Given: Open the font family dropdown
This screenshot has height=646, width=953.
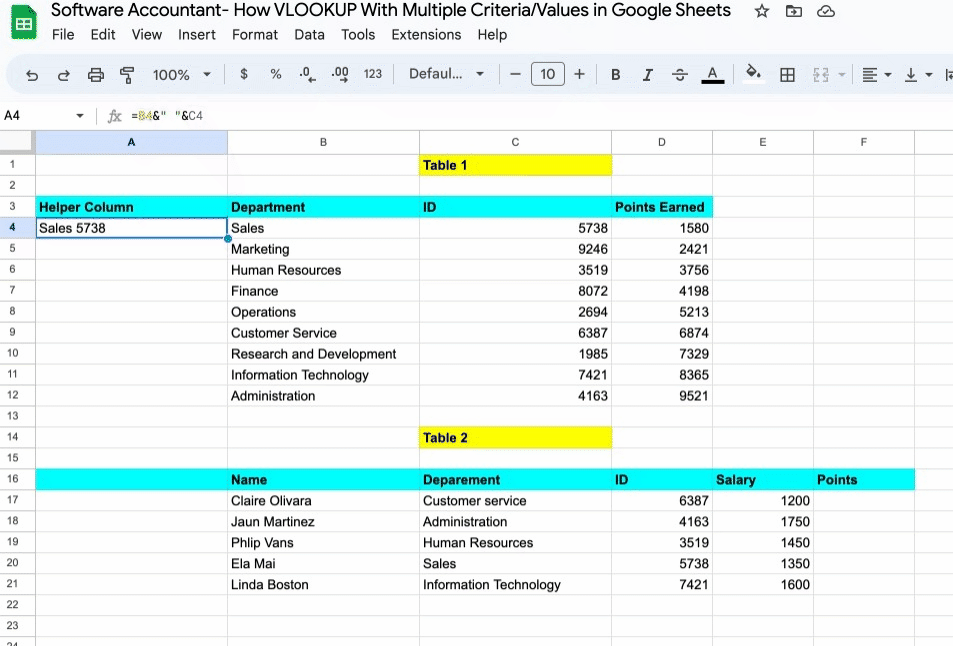Looking at the screenshot, I should click(x=446, y=74).
